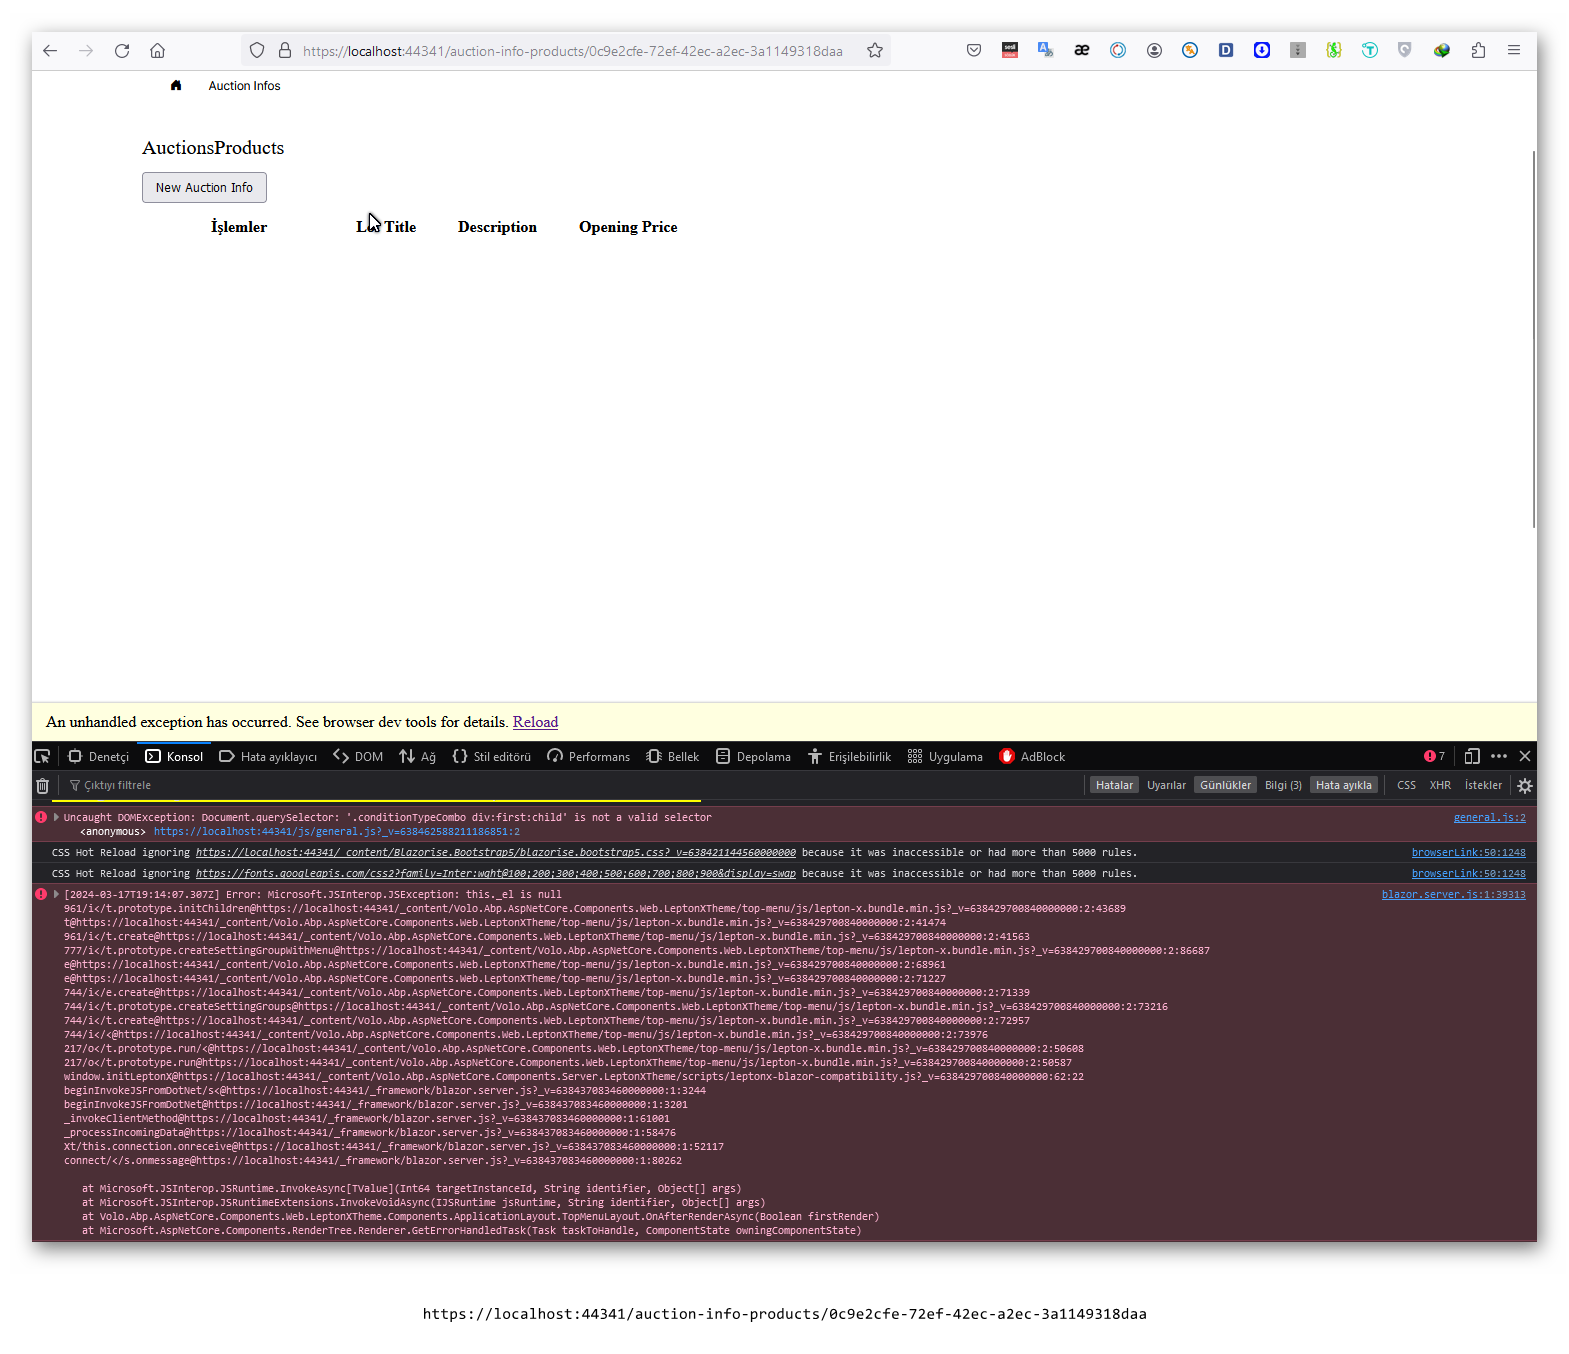Expand the JSException error stack trace
This screenshot has width=1569, height=1354.
click(x=57, y=895)
